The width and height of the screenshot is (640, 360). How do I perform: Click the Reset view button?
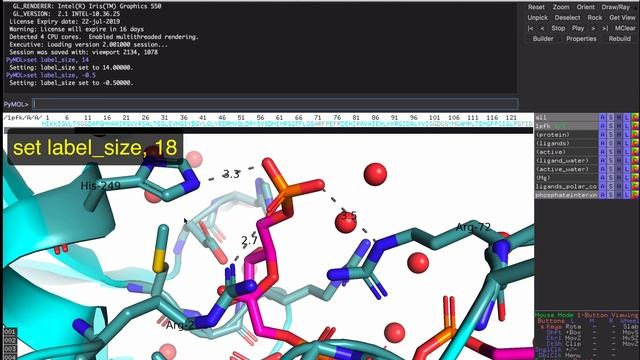pos(536,7)
